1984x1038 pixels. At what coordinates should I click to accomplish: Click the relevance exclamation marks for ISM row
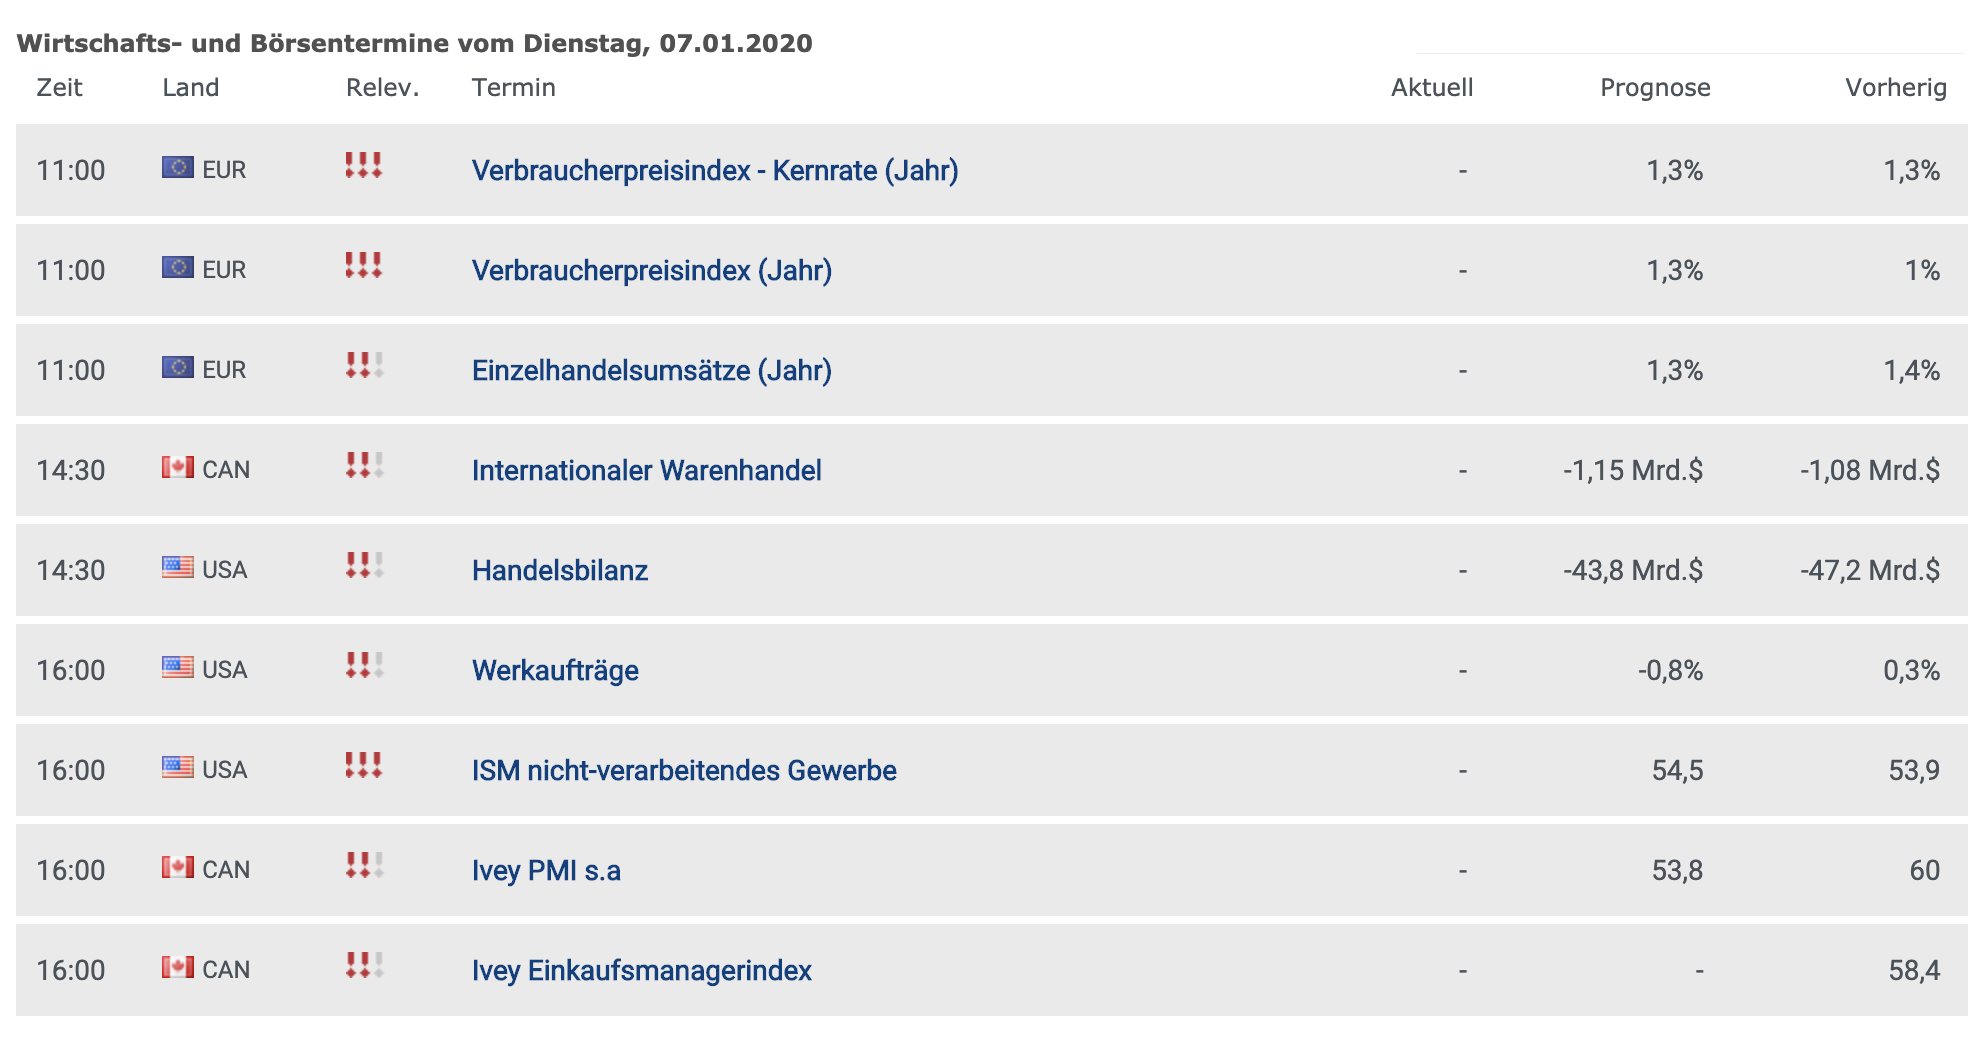click(x=364, y=765)
